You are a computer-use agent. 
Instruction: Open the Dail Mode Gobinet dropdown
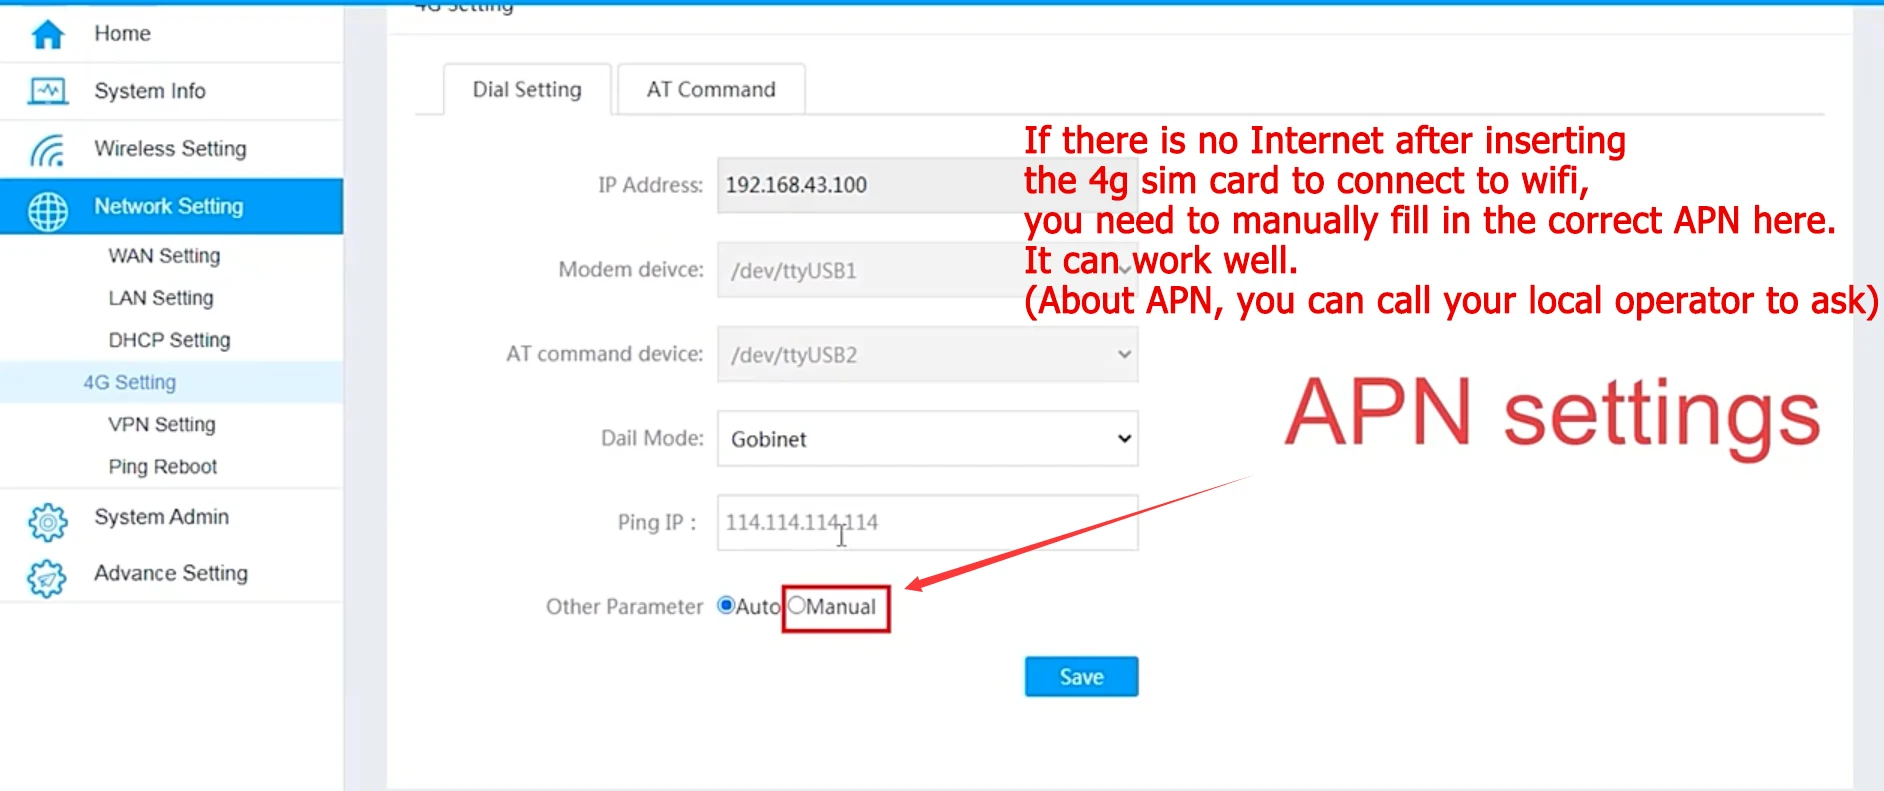tap(927, 439)
